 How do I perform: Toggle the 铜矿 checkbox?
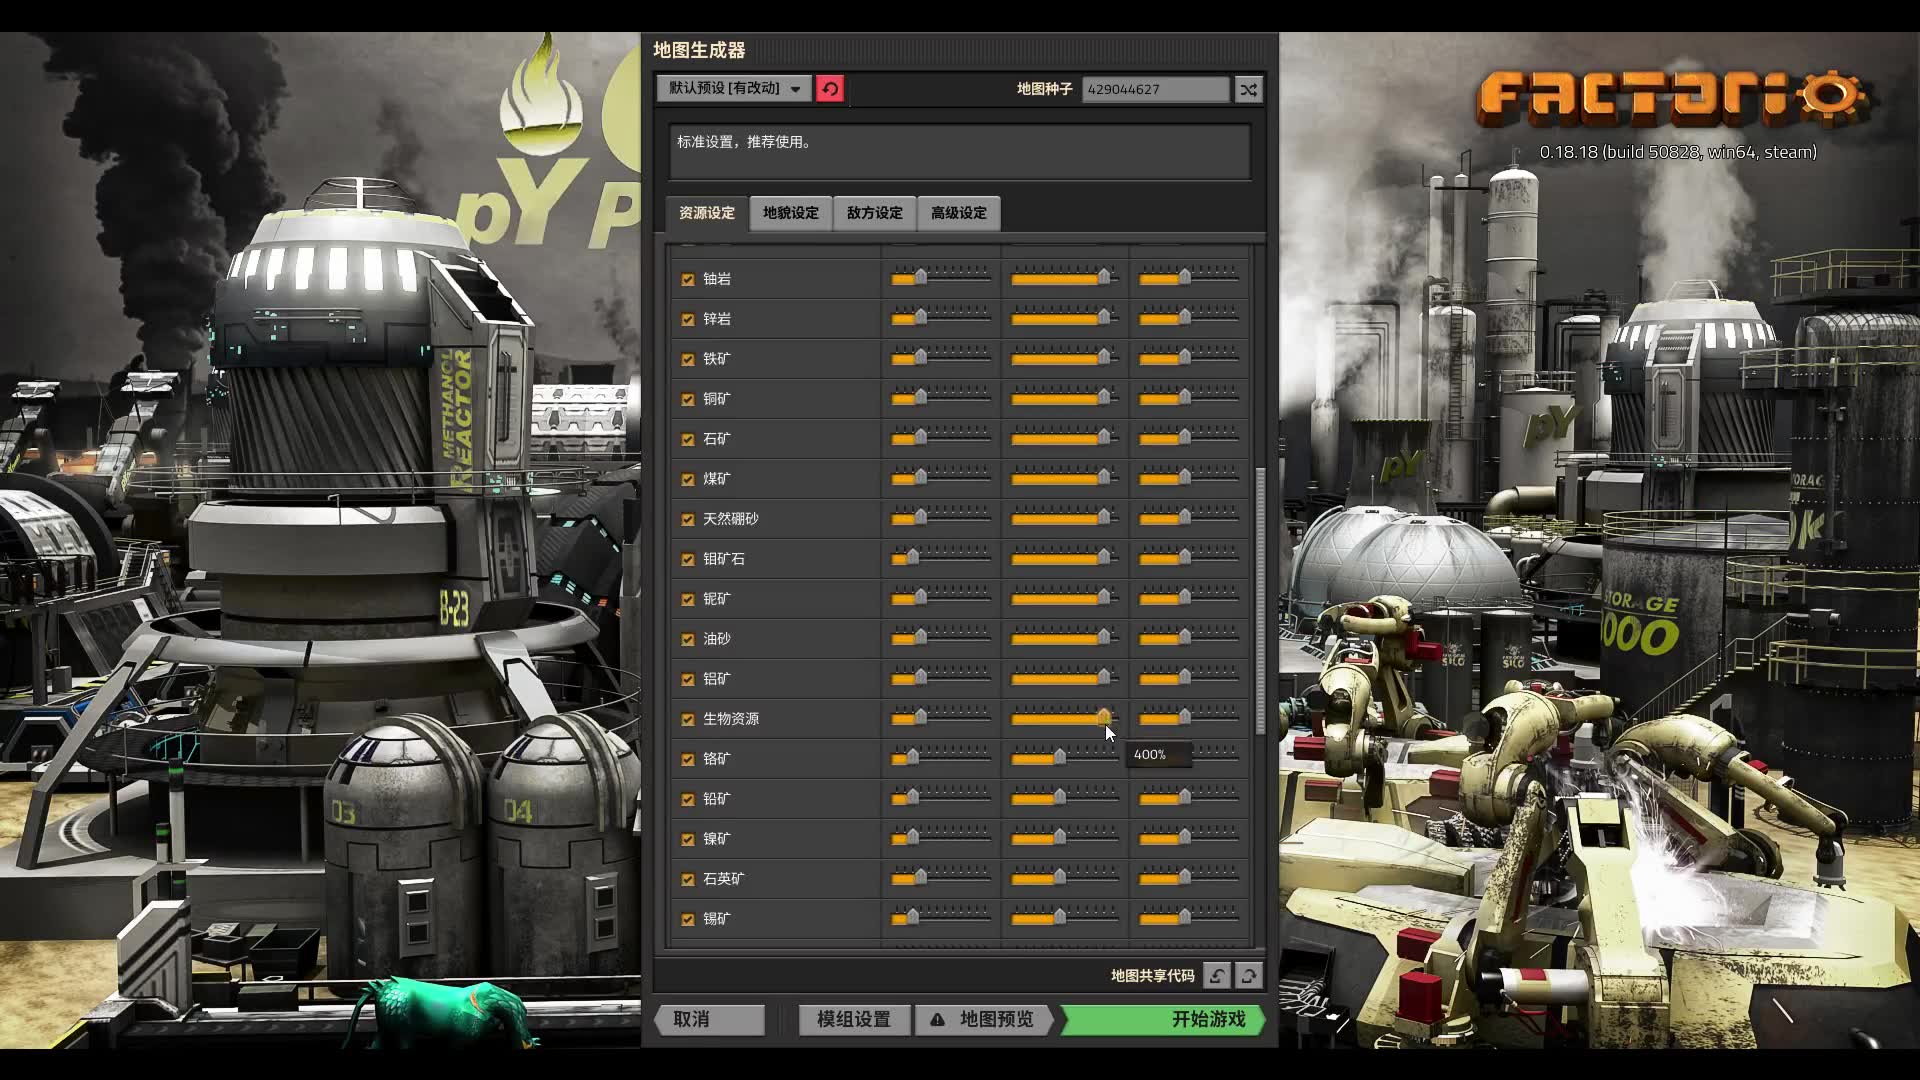click(x=688, y=400)
